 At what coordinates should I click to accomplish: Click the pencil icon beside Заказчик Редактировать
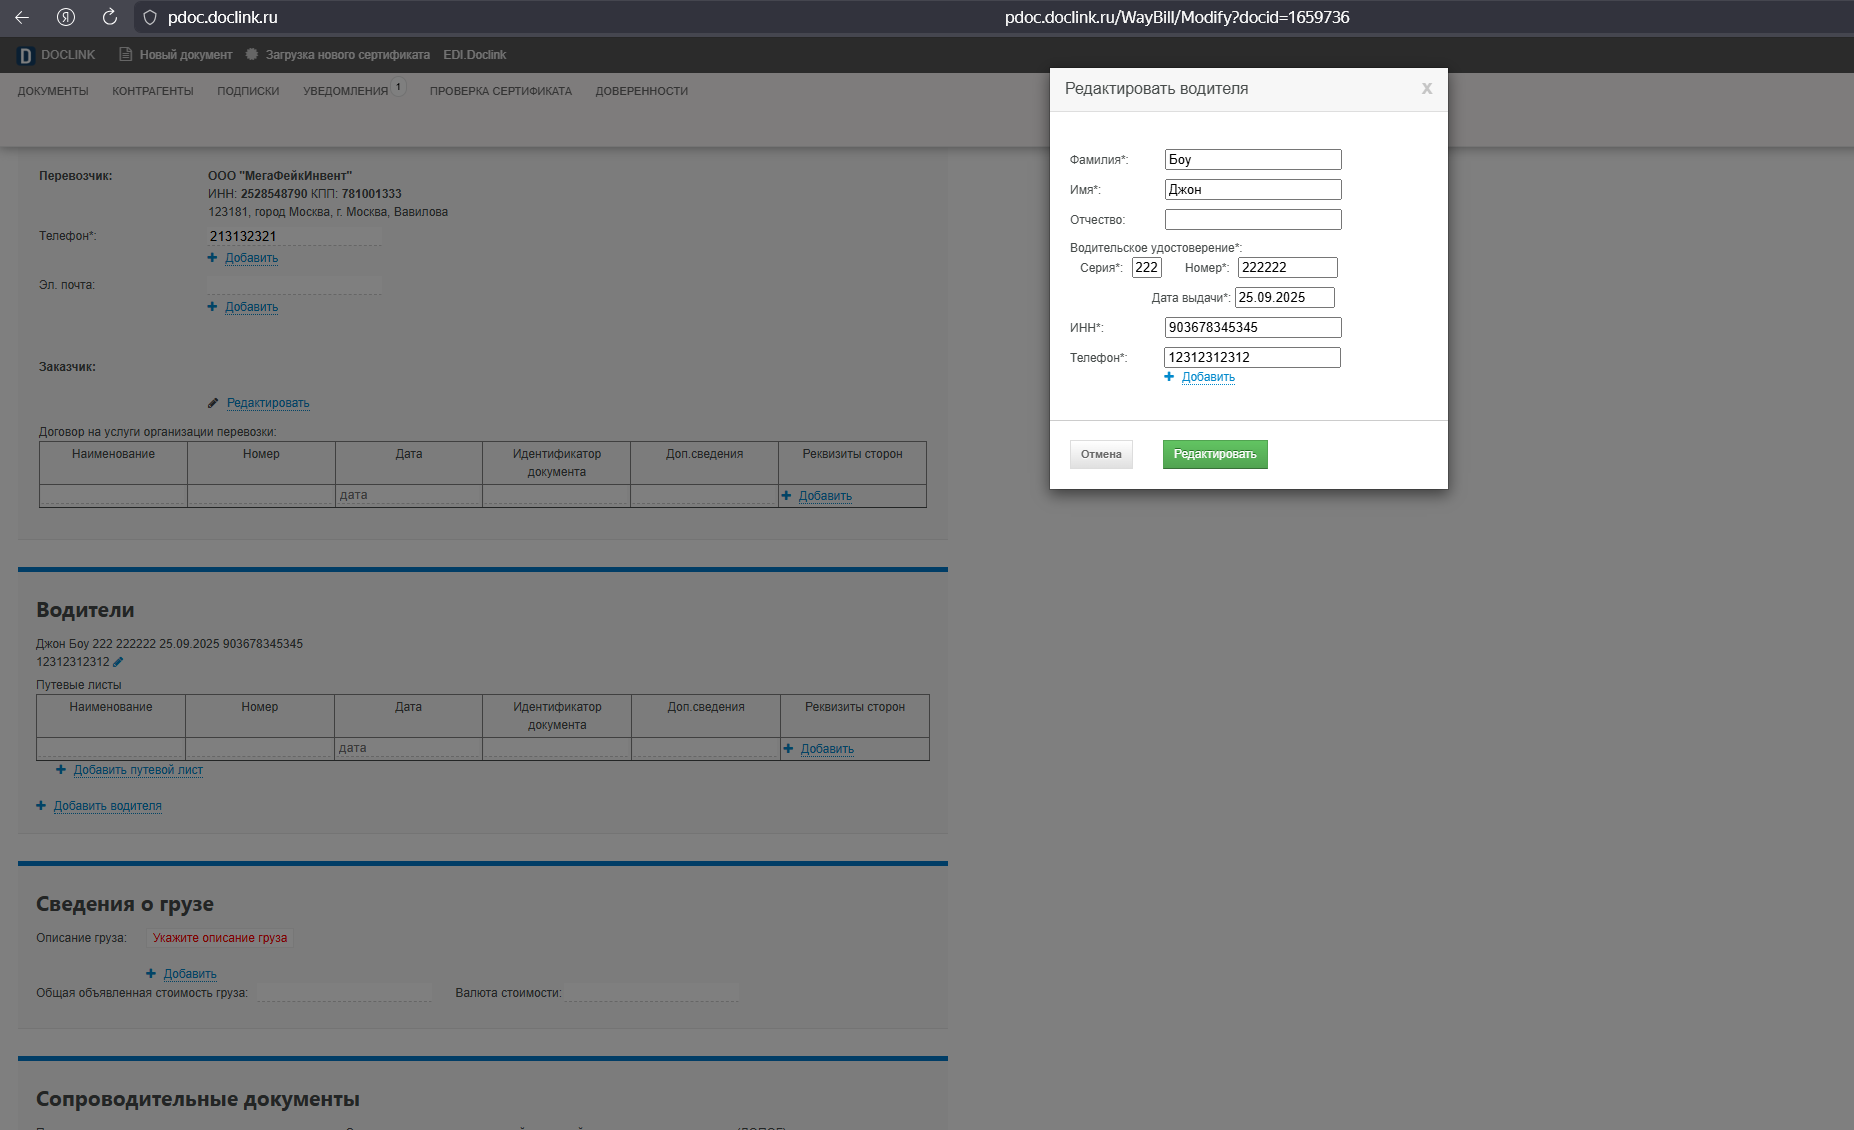[213, 403]
